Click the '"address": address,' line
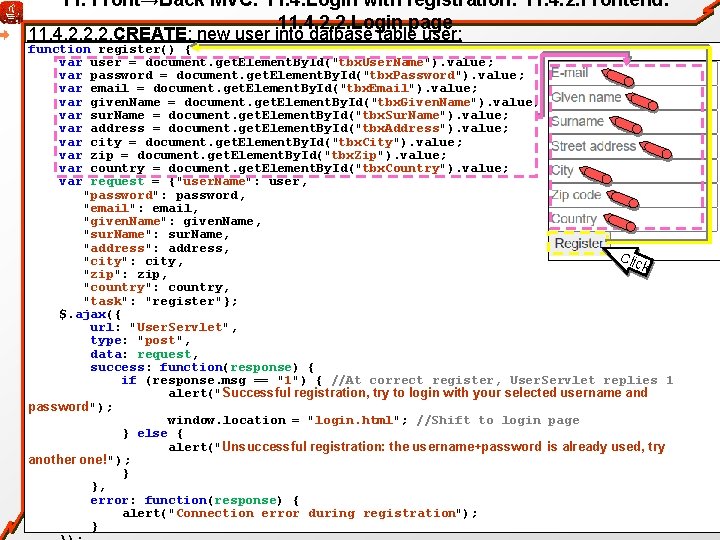Viewport: 720px width, 540px height. 156,248
